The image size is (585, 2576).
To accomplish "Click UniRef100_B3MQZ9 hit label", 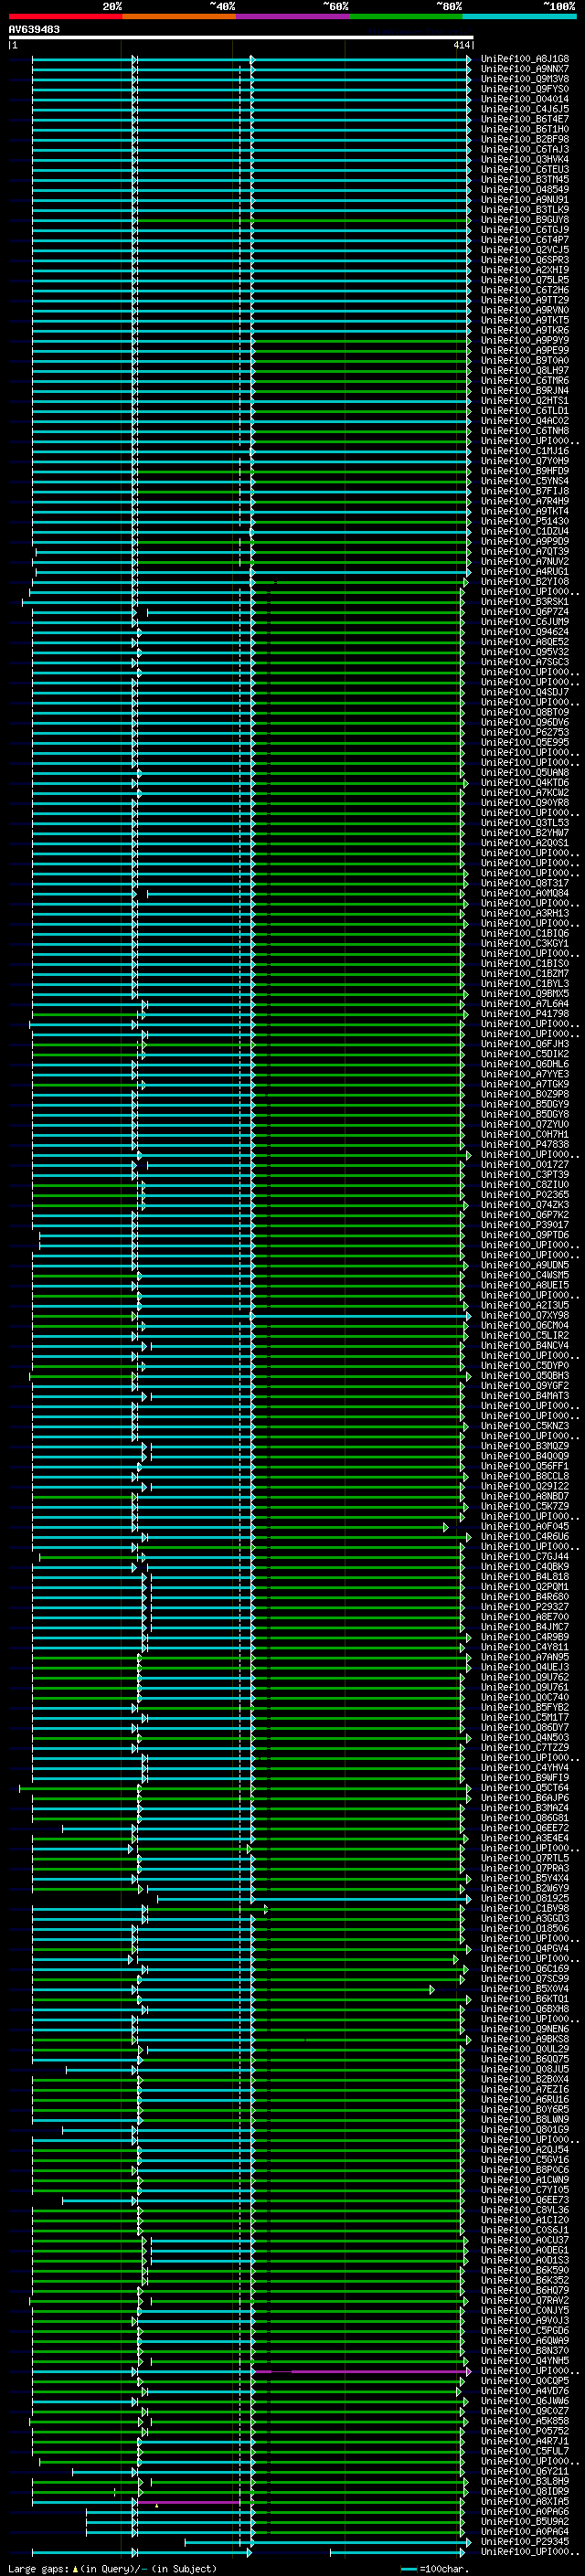I will [525, 1446].
